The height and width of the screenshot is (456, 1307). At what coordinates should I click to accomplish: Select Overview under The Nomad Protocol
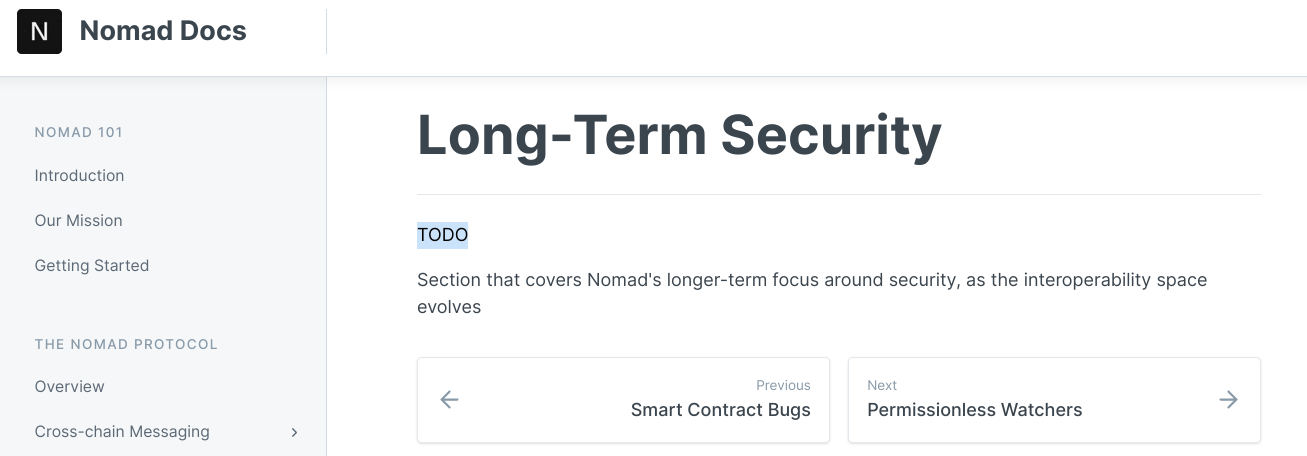[x=69, y=386]
